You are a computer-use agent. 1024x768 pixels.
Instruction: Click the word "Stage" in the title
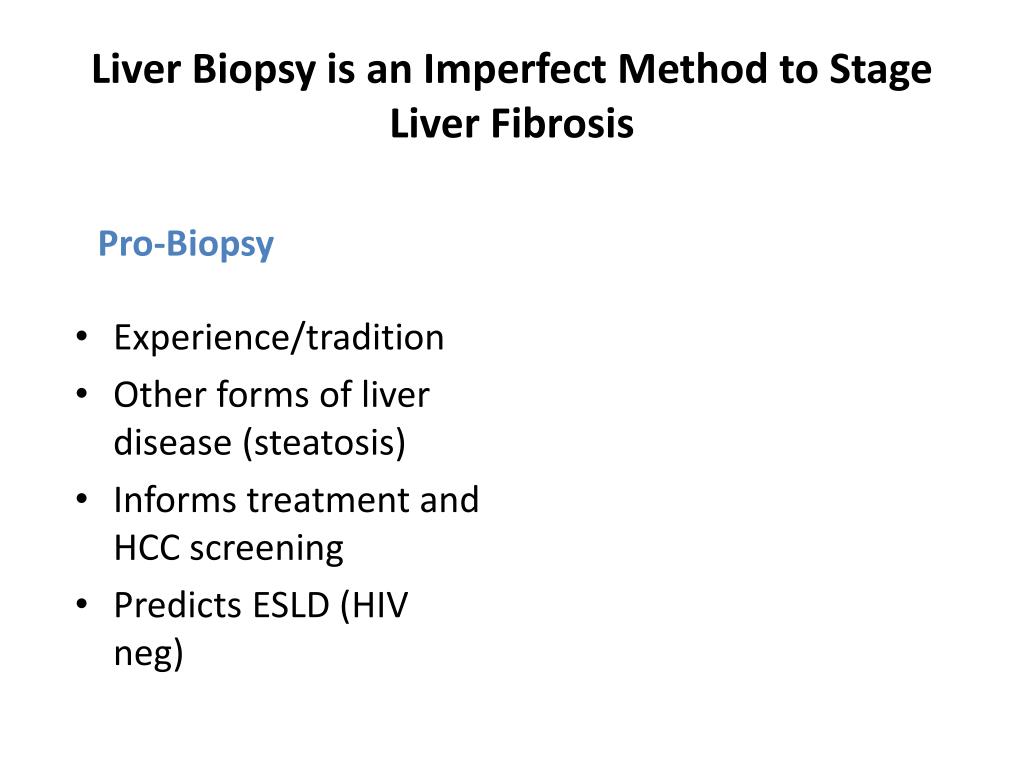[x=880, y=71]
